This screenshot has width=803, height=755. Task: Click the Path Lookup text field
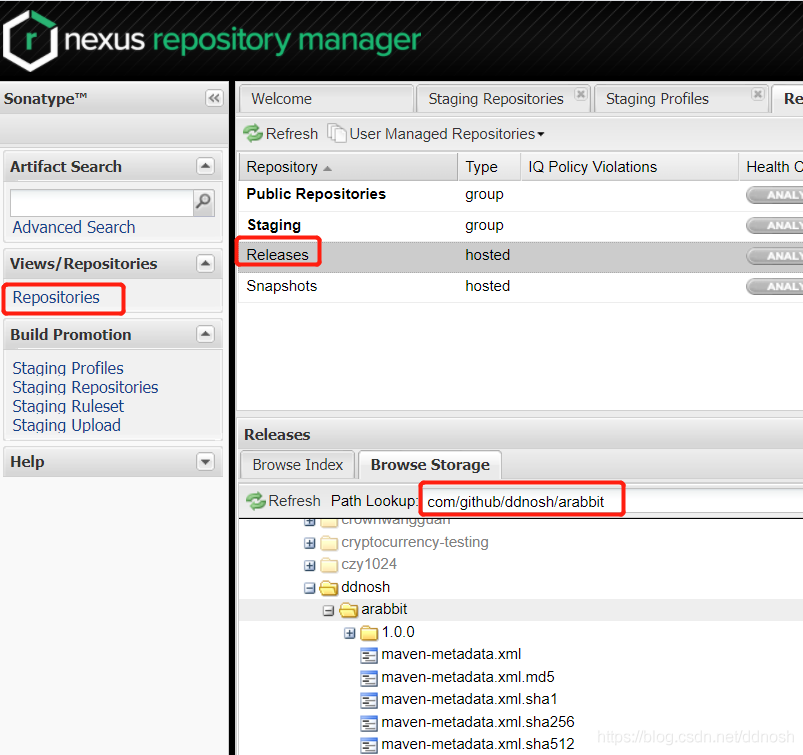click(612, 501)
